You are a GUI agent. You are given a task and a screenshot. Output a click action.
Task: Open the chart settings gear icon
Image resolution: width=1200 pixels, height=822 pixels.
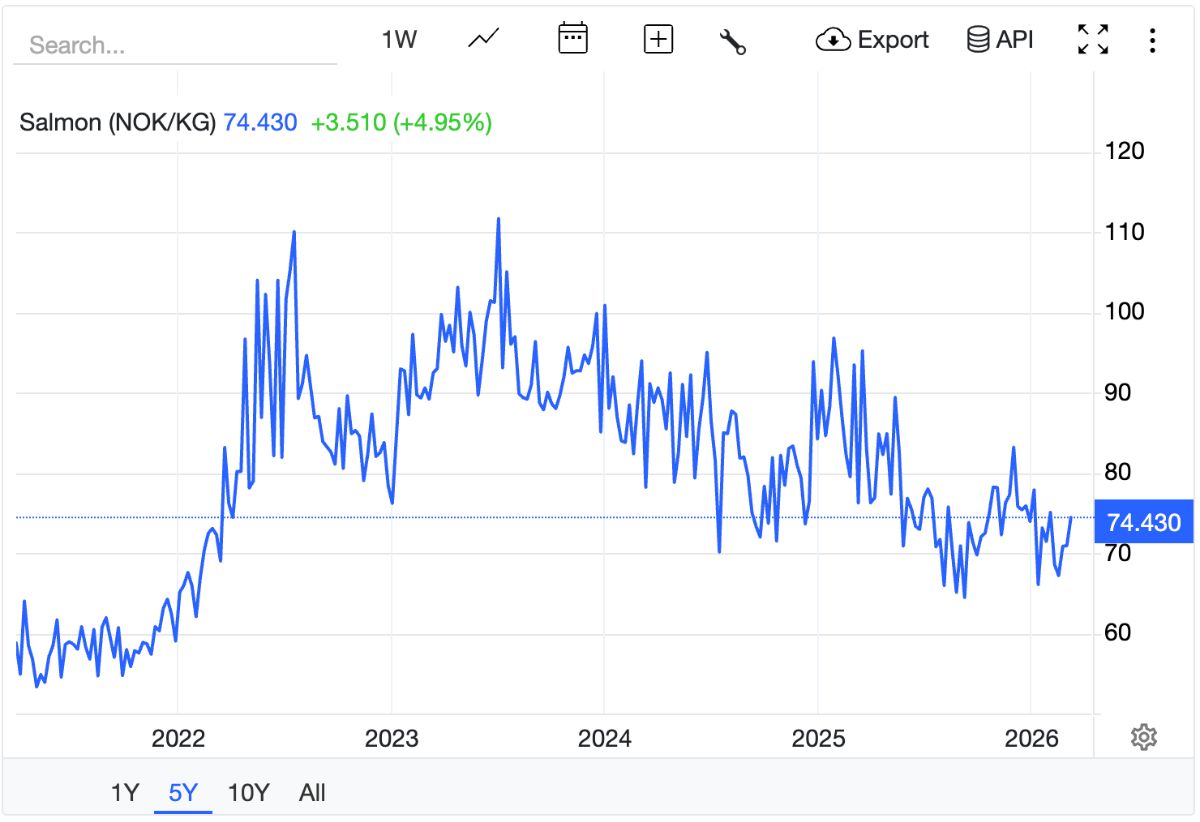pos(1143,738)
